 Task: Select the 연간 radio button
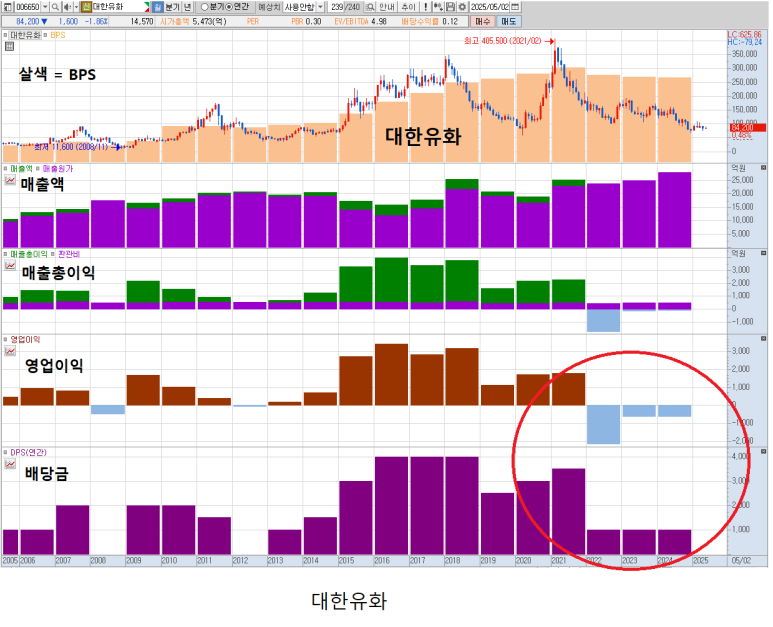(x=229, y=7)
